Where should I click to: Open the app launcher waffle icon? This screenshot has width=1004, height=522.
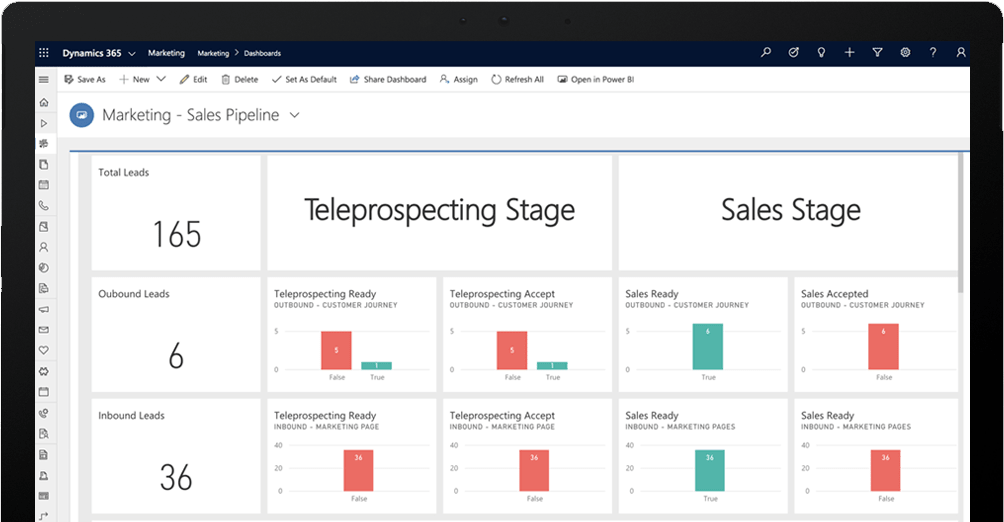(x=44, y=53)
